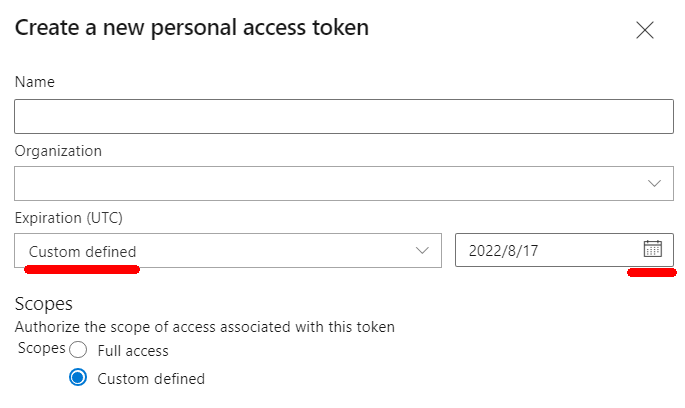Click the 'Create a new personal access token' title

pos(192,27)
